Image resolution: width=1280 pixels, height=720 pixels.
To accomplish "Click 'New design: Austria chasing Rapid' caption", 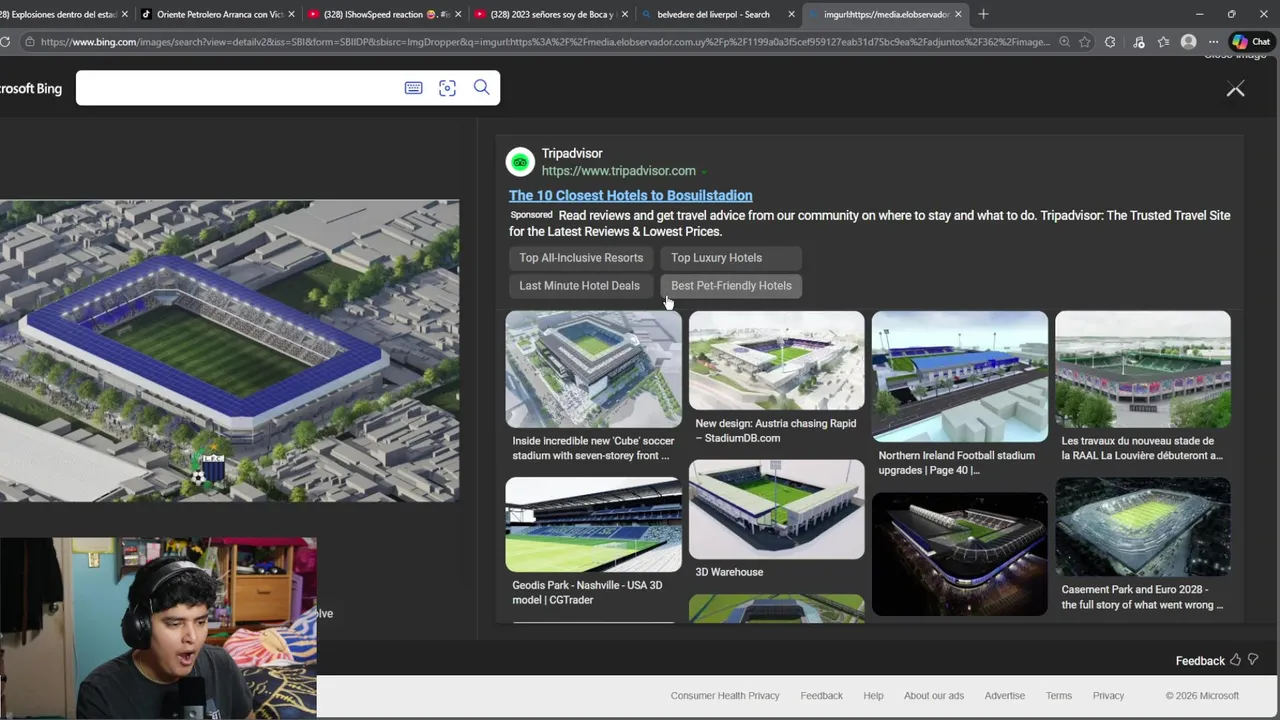I will (x=776, y=431).
